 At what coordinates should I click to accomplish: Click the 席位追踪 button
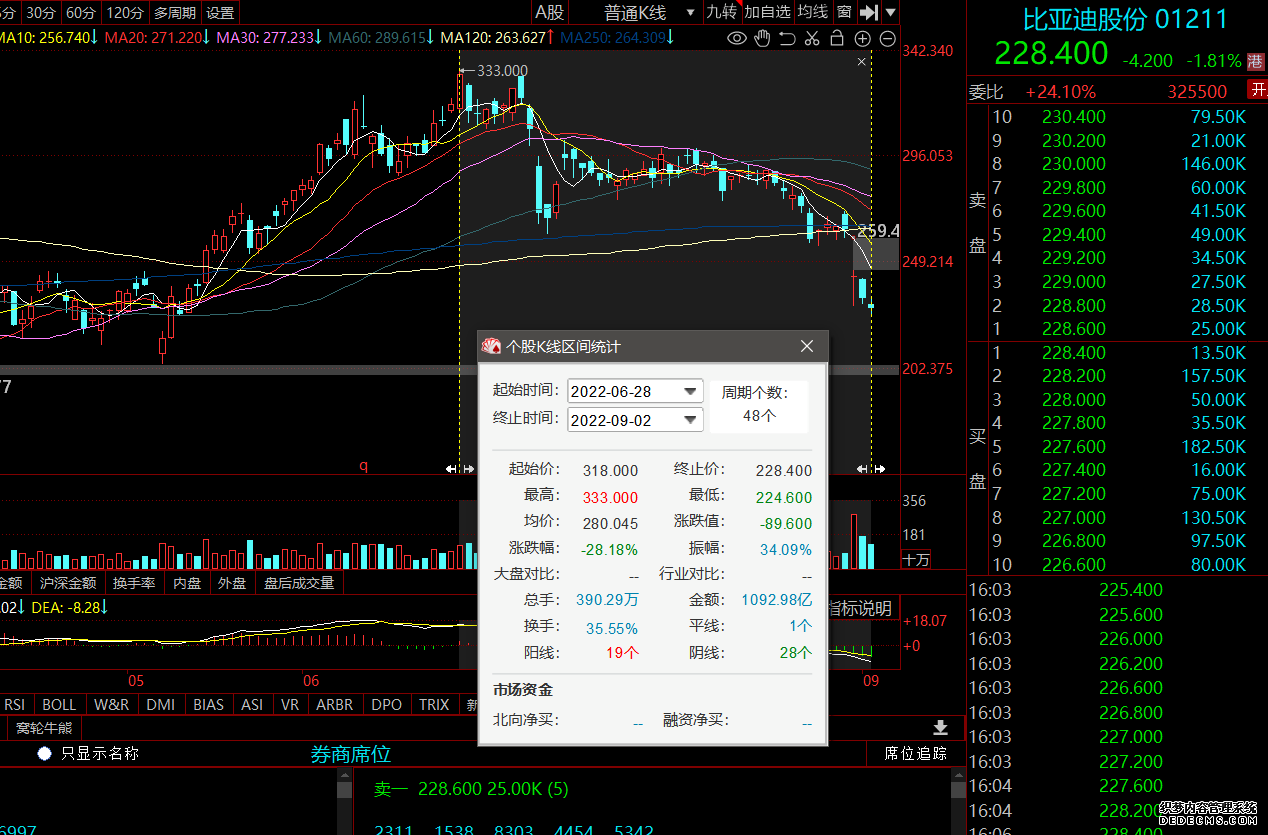915,753
